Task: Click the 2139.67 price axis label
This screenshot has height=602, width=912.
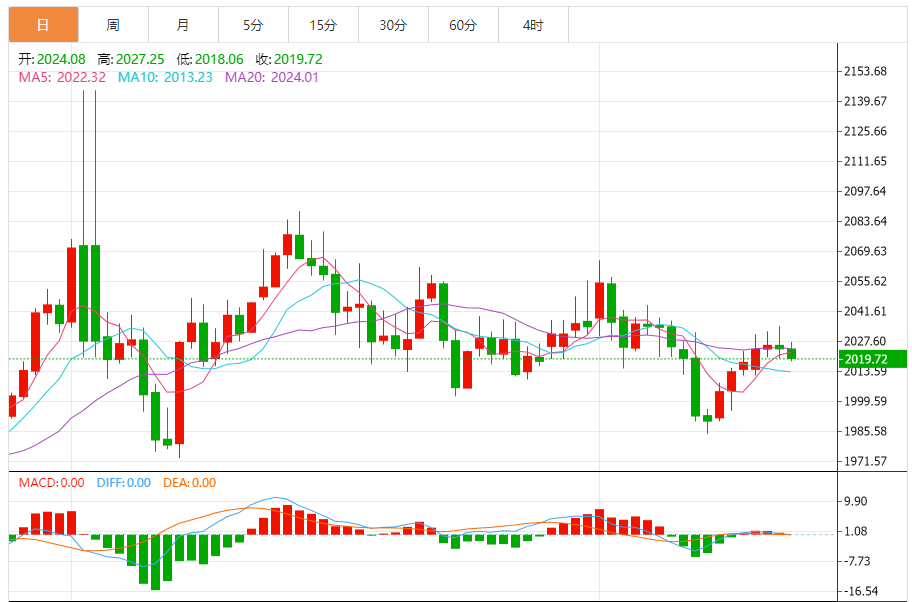Action: pyautogui.click(x=865, y=101)
